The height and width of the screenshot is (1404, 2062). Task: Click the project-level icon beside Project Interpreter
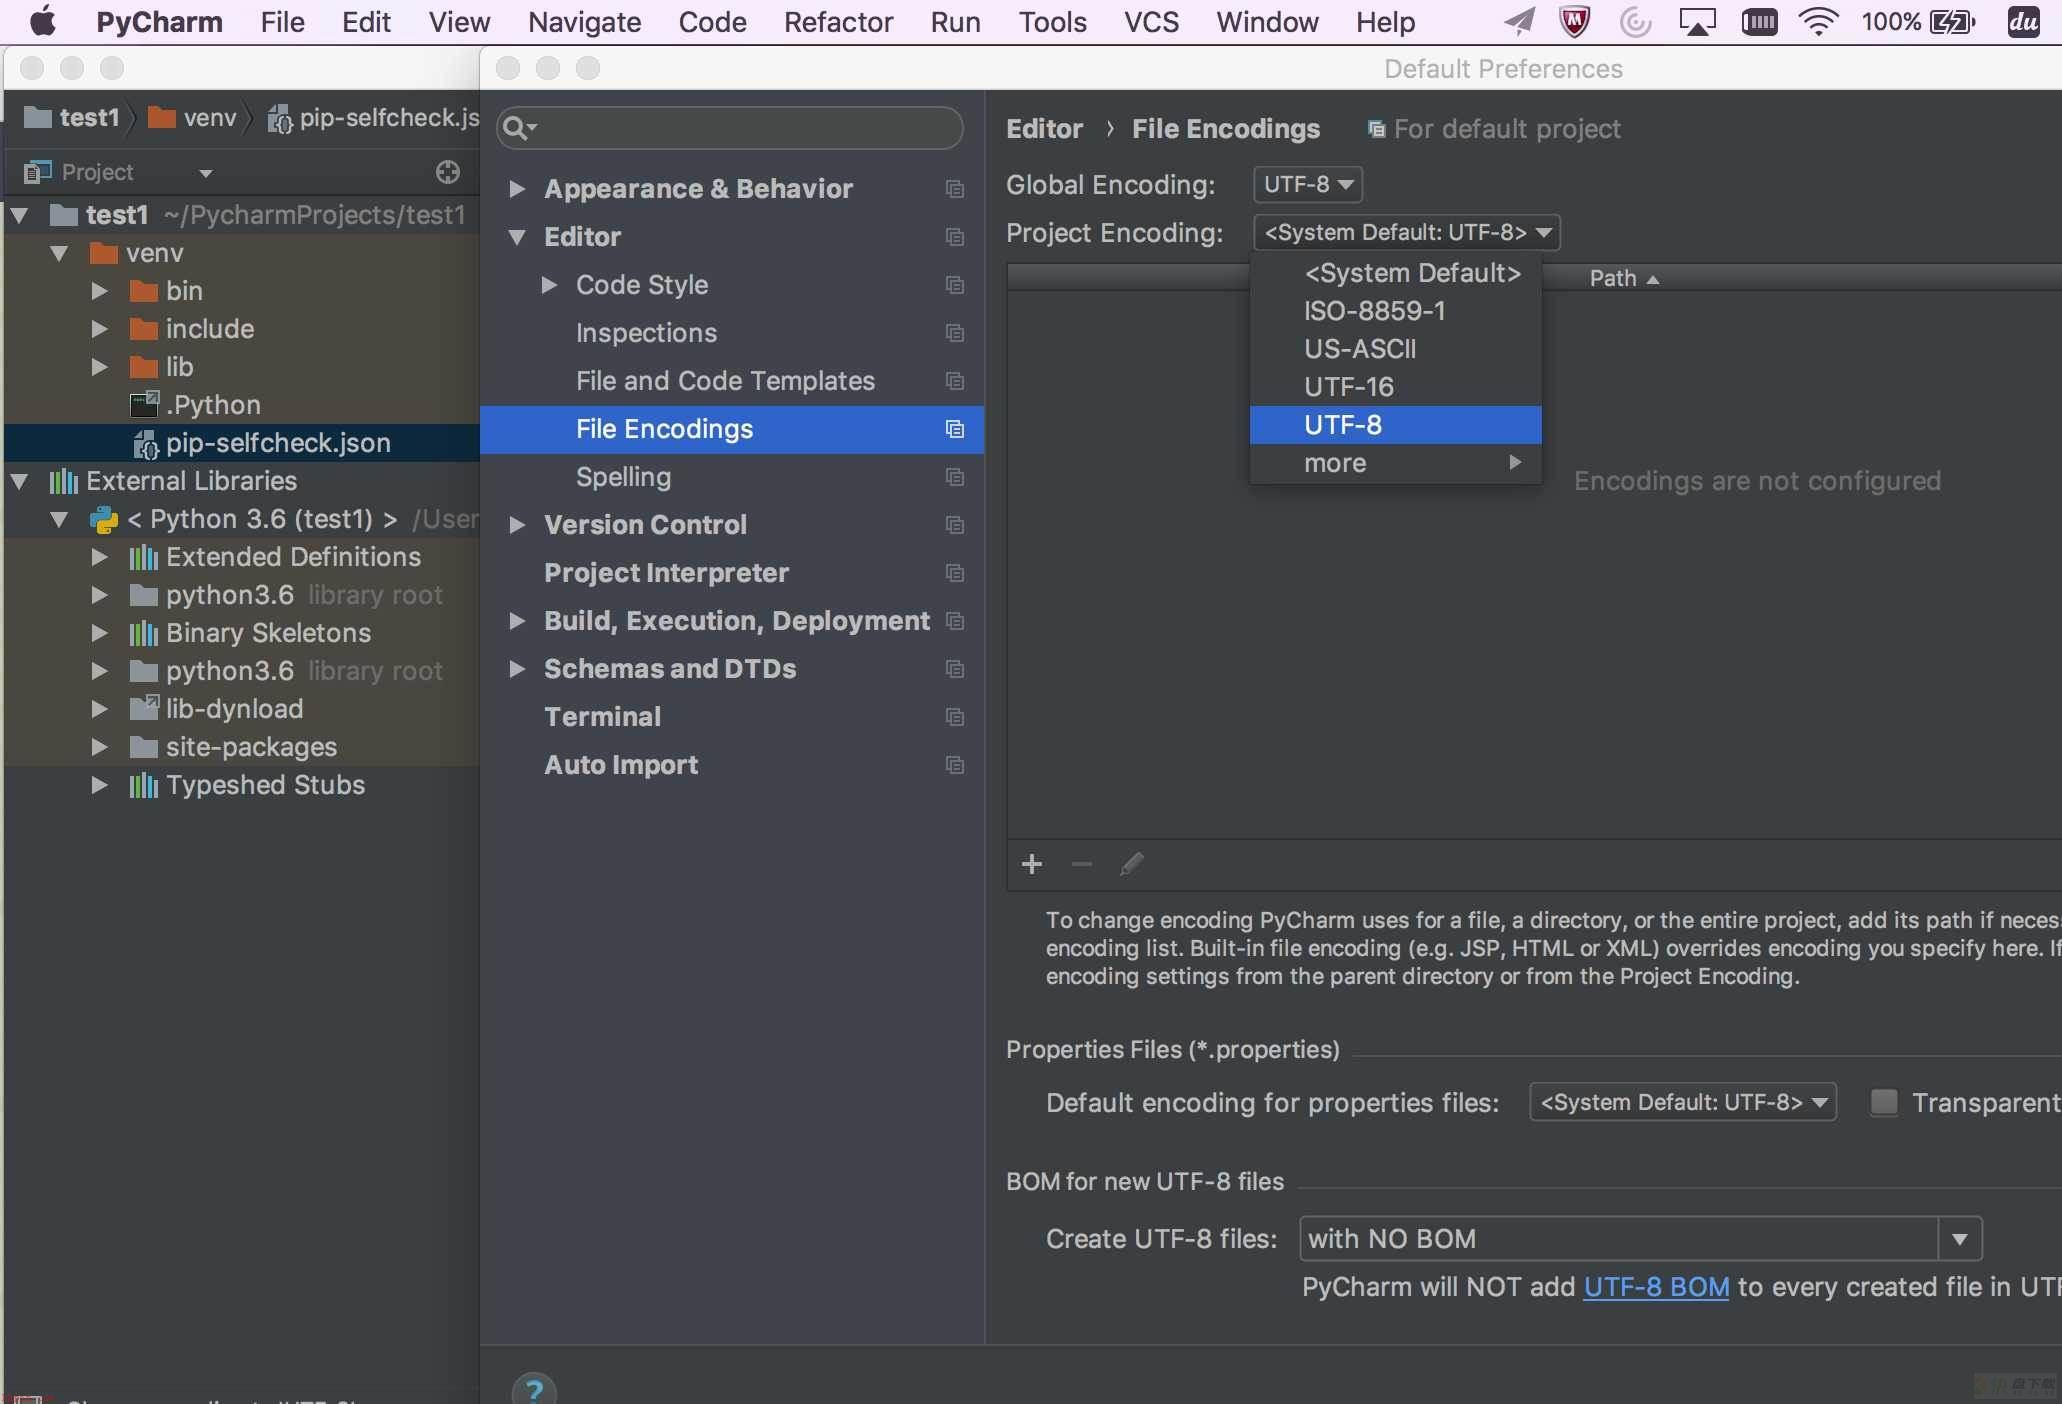pyautogui.click(x=955, y=573)
